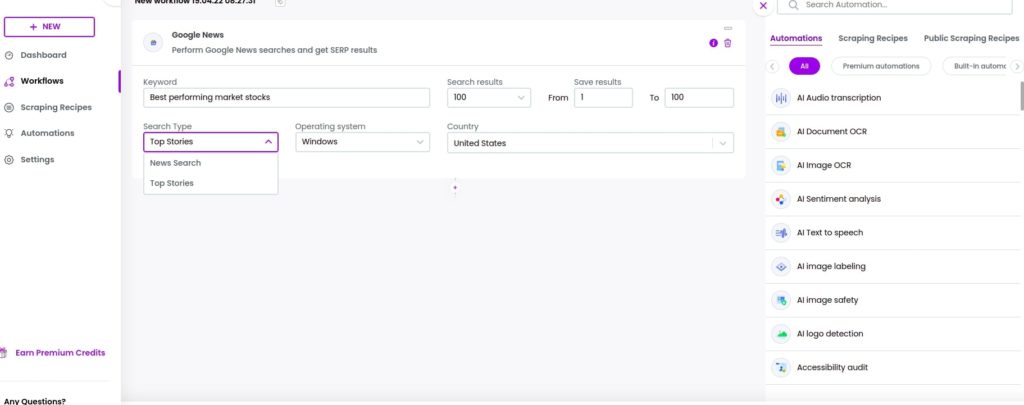Click the Dashboard sidebar icon
Image resolution: width=1024 pixels, height=405 pixels.
click(9, 56)
